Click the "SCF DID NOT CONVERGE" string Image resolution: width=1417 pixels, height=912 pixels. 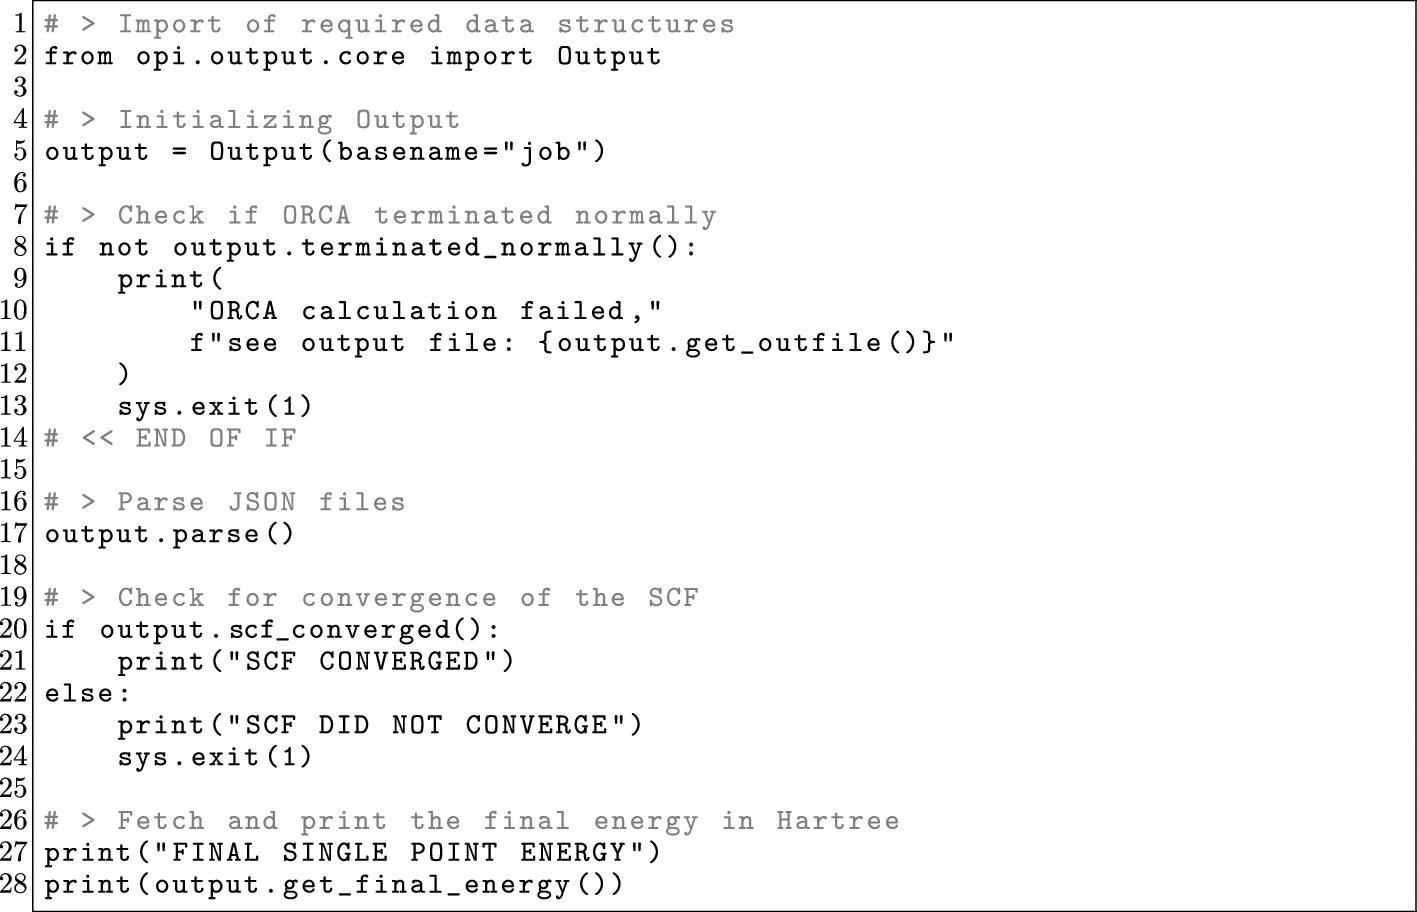426,725
